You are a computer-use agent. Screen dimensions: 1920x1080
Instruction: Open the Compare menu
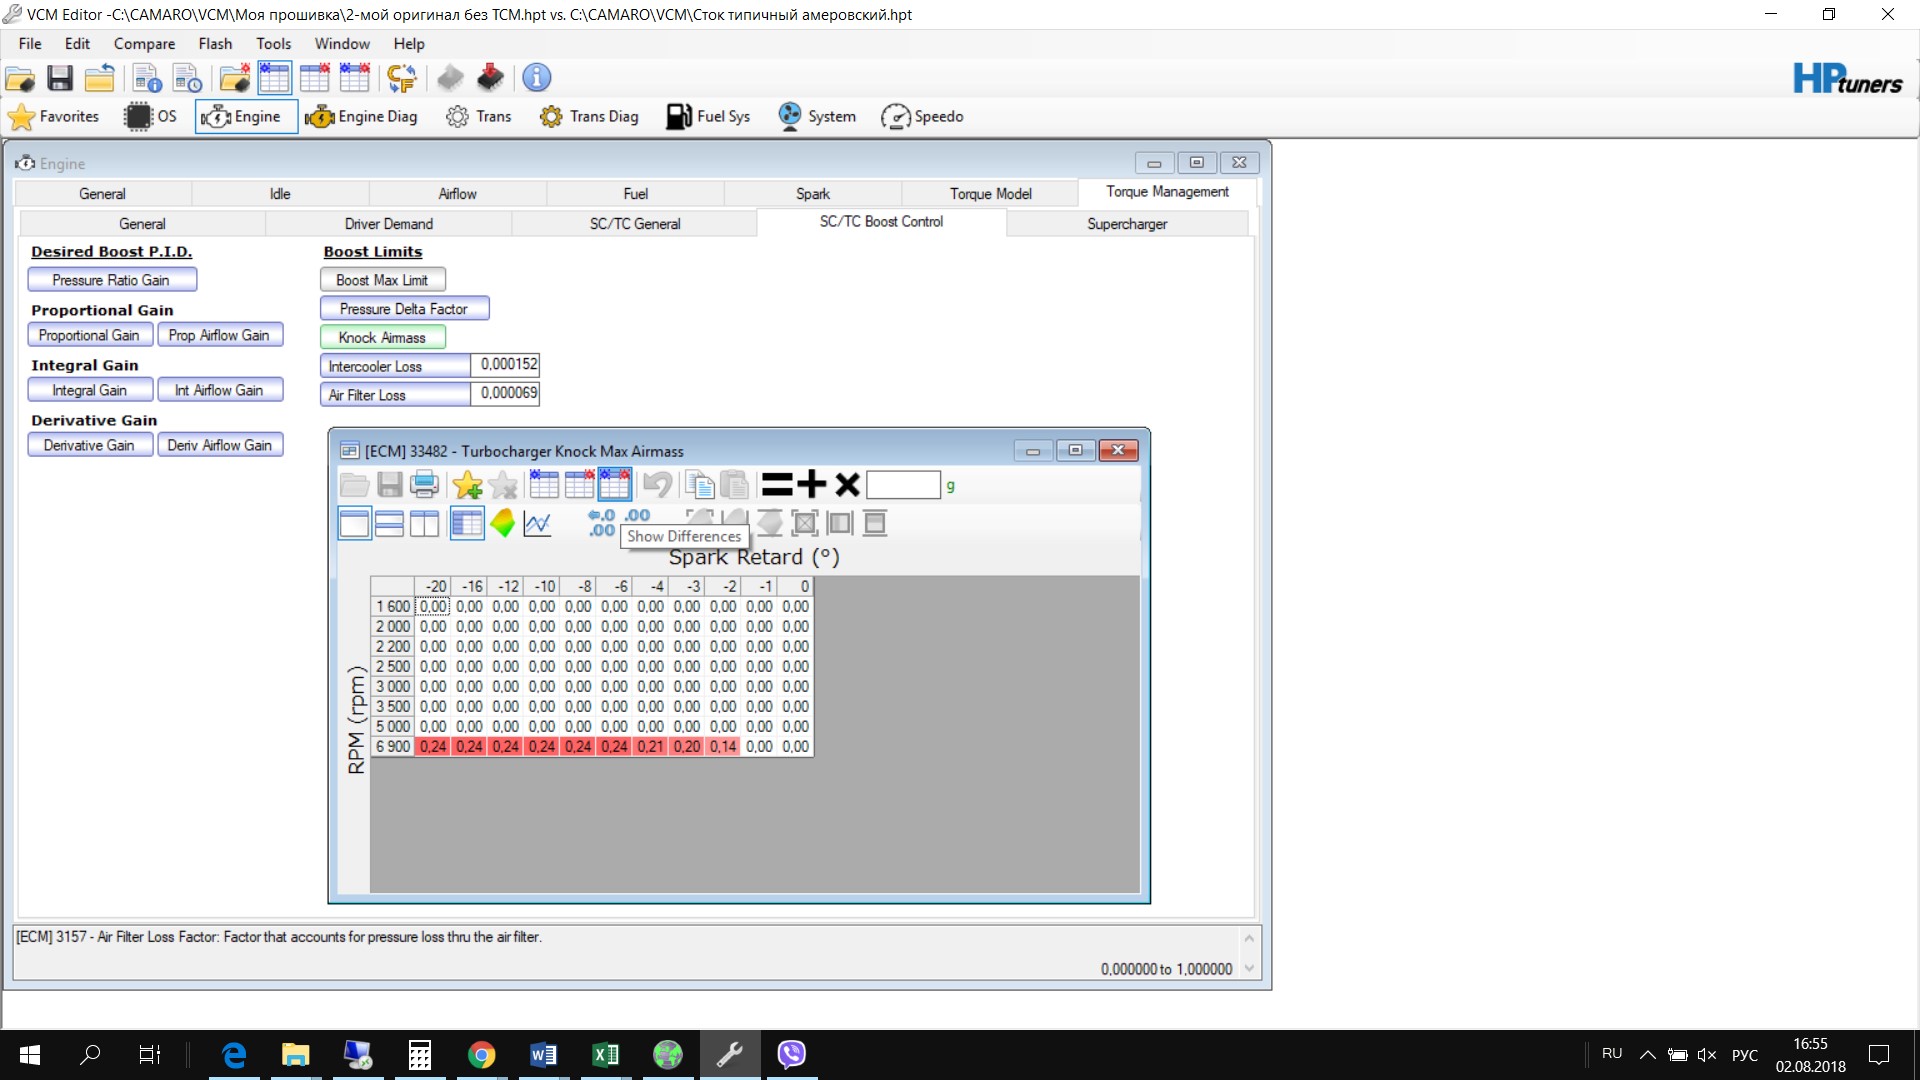[x=144, y=44]
